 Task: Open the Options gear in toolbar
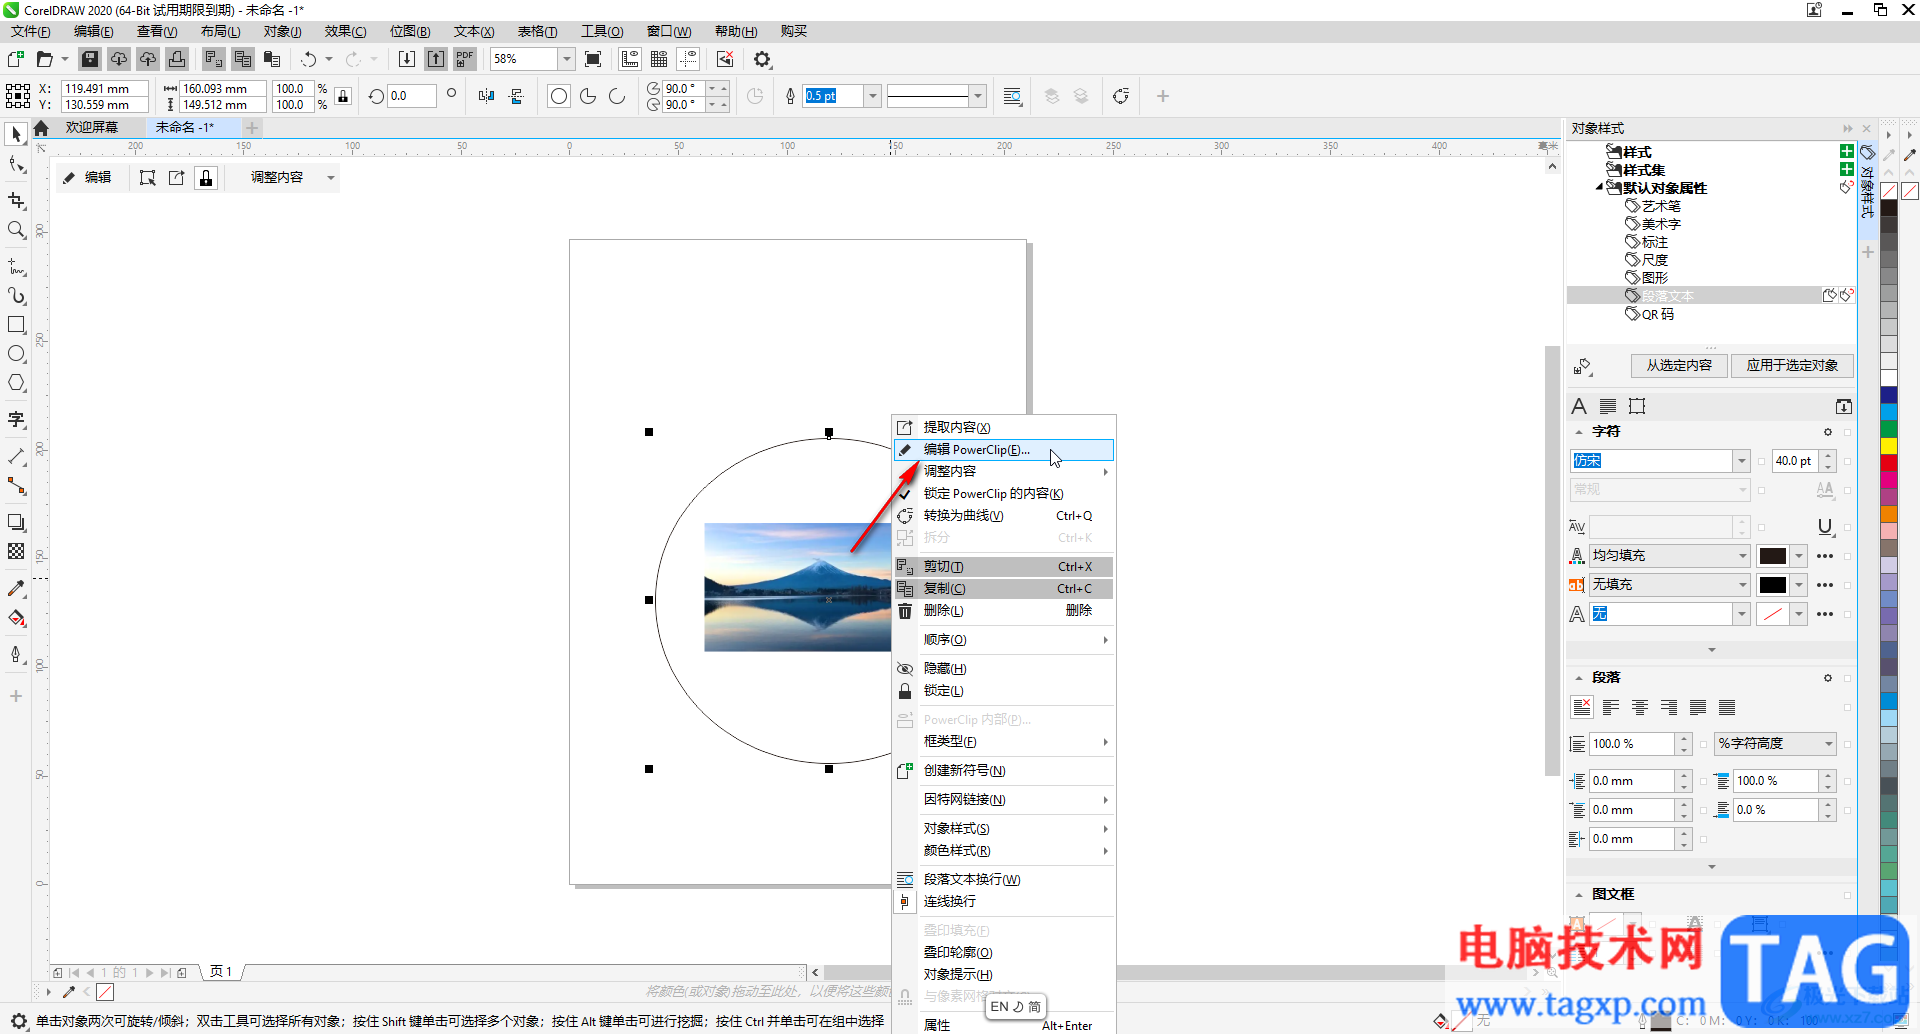pyautogui.click(x=762, y=59)
